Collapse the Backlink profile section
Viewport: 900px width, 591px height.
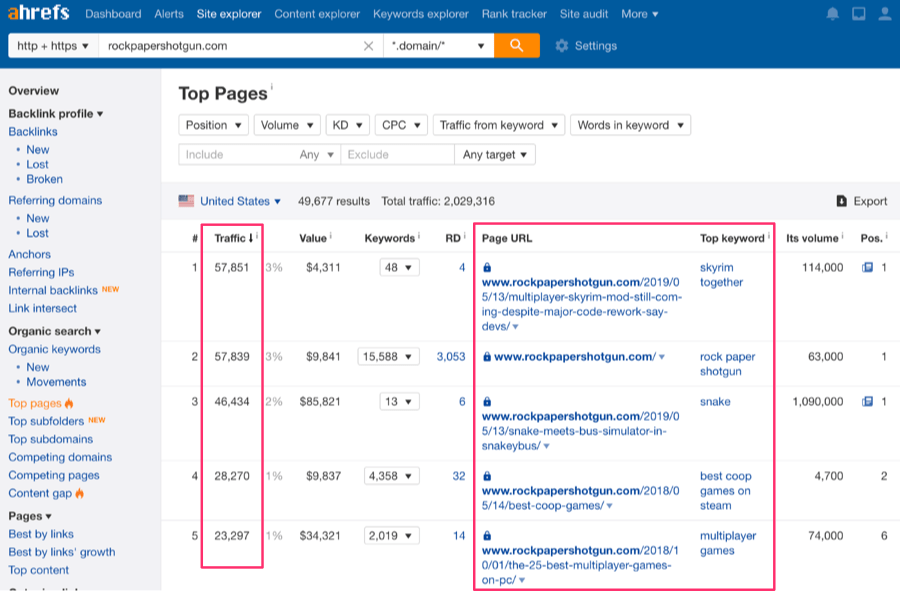click(56, 114)
